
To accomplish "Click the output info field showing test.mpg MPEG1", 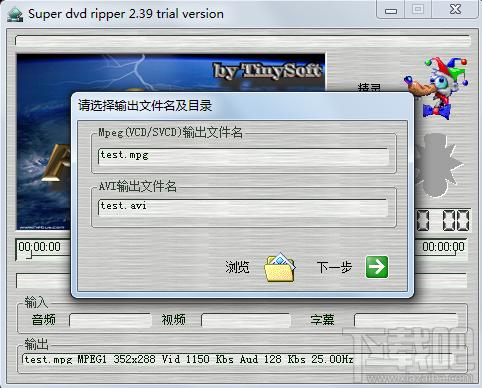I will 237,359.
